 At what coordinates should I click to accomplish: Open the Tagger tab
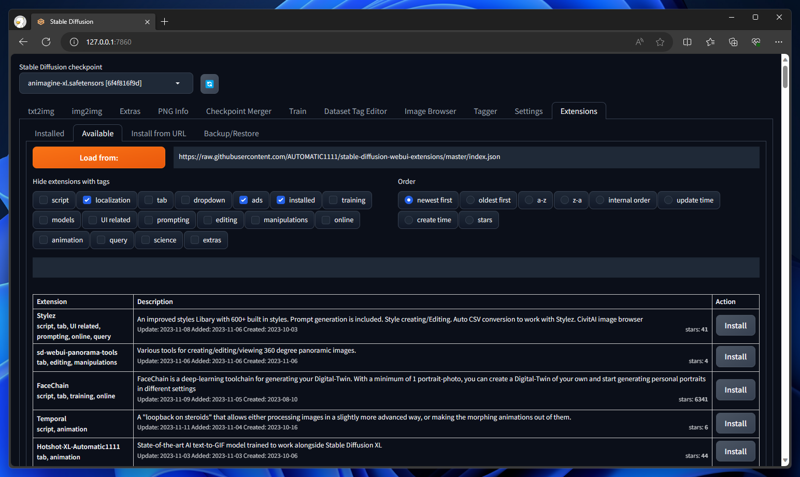(x=485, y=111)
